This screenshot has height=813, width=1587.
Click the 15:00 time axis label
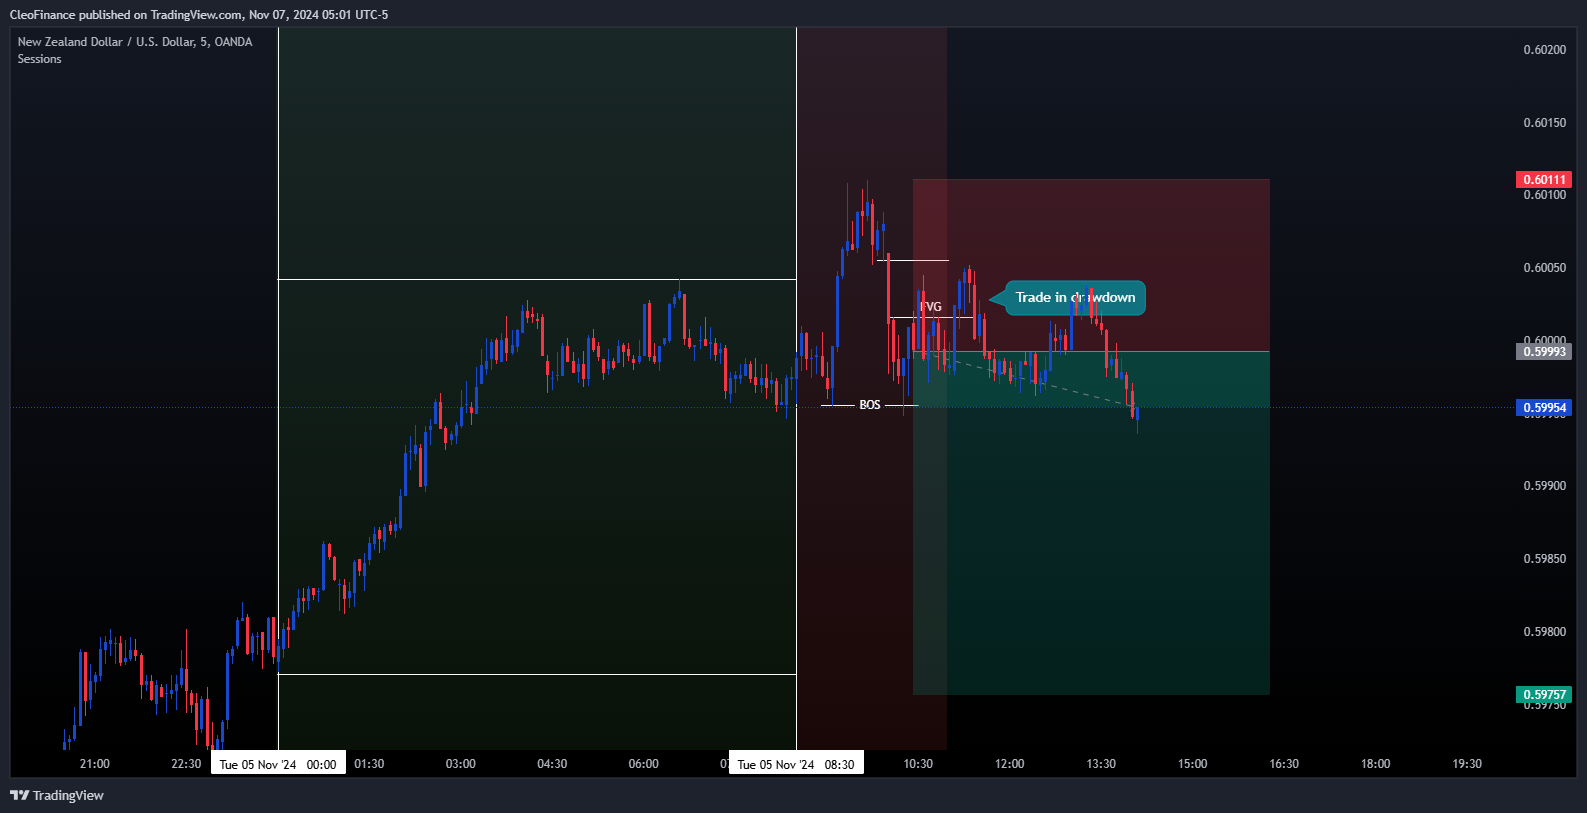point(1193,764)
